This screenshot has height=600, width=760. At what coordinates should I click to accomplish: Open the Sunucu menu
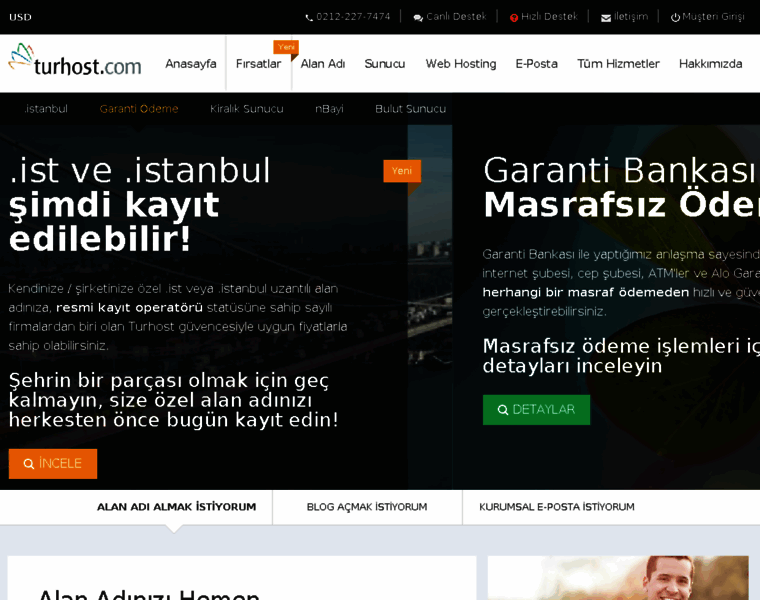[385, 64]
